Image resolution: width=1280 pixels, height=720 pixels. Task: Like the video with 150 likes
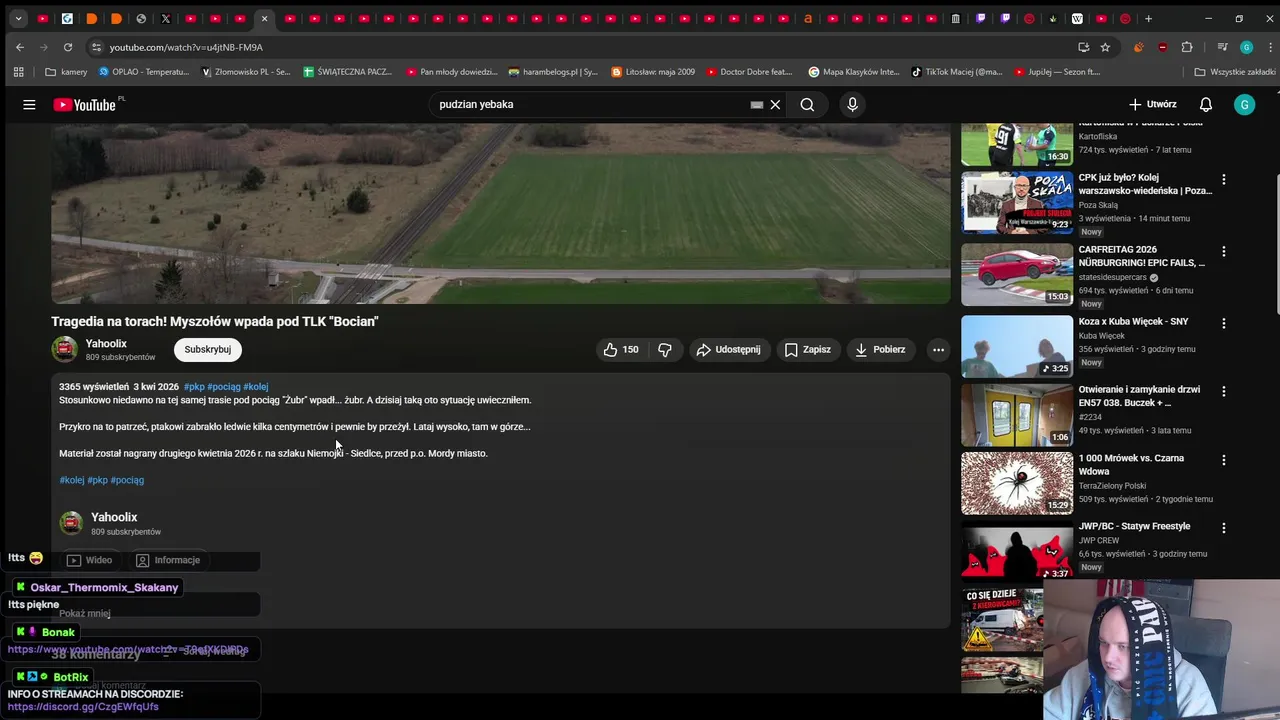(620, 349)
